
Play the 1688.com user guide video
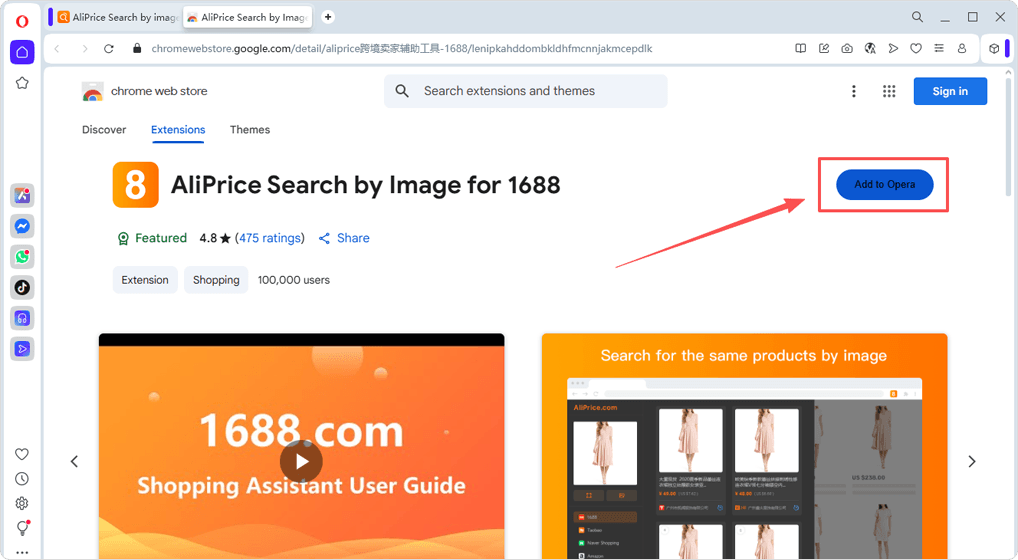(x=301, y=461)
